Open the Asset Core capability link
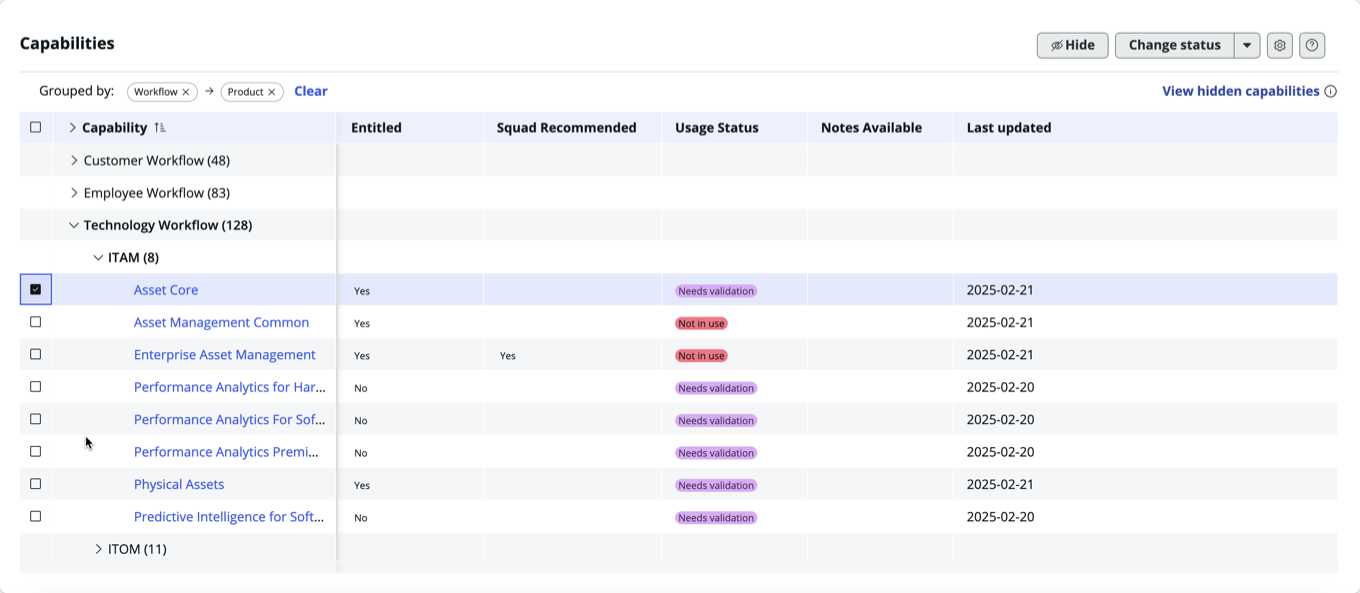 click(166, 290)
